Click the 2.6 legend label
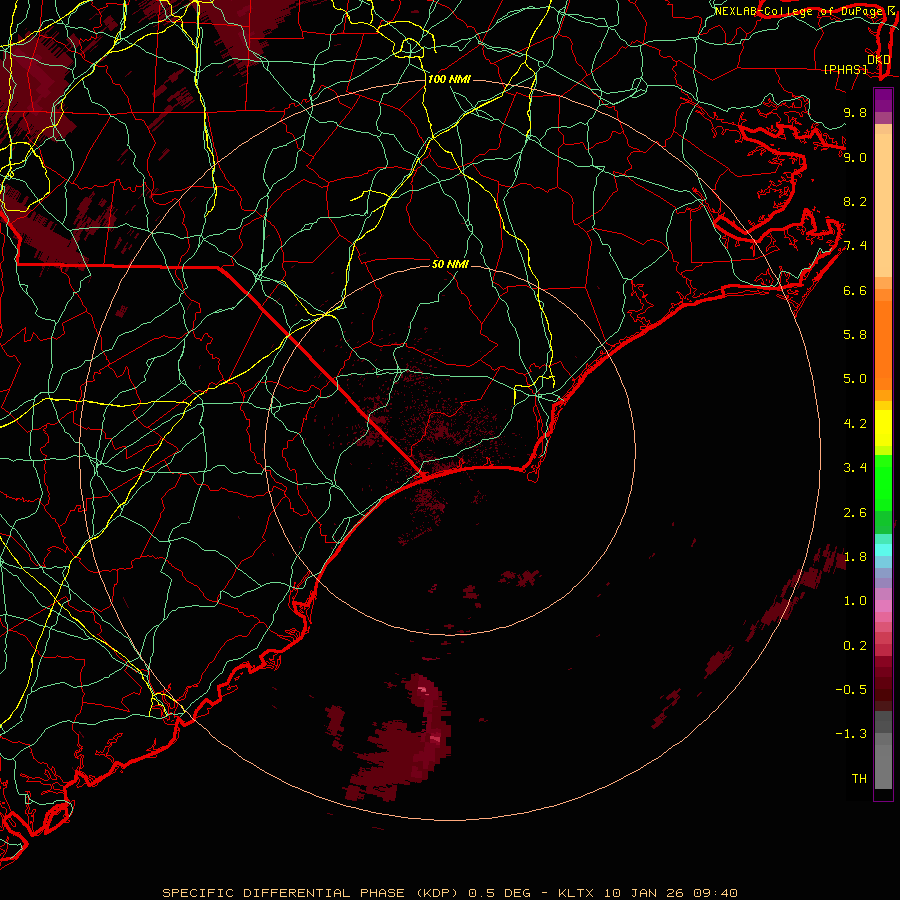 855,513
